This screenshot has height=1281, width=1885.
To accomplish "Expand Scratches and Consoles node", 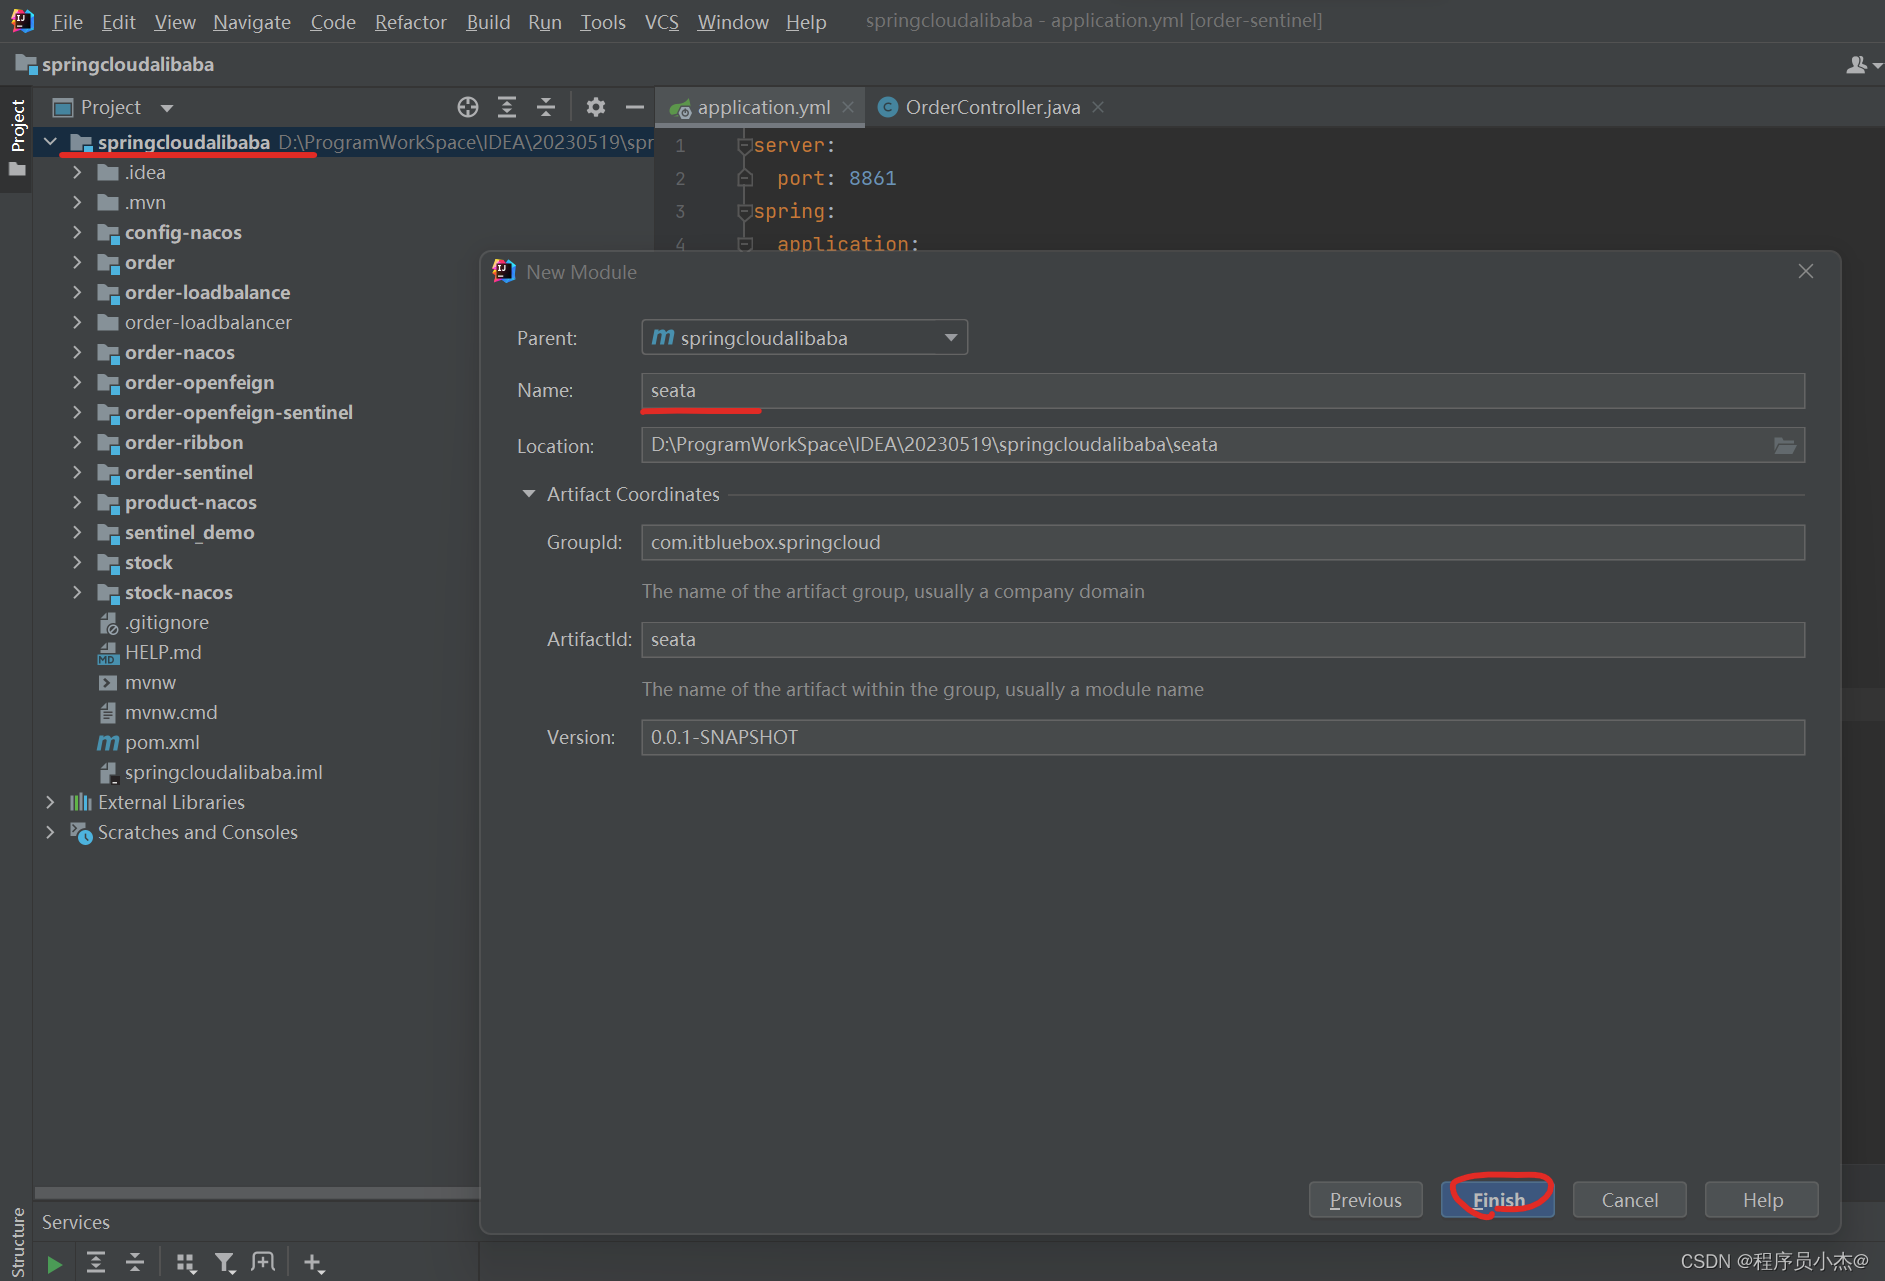I will [x=50, y=832].
